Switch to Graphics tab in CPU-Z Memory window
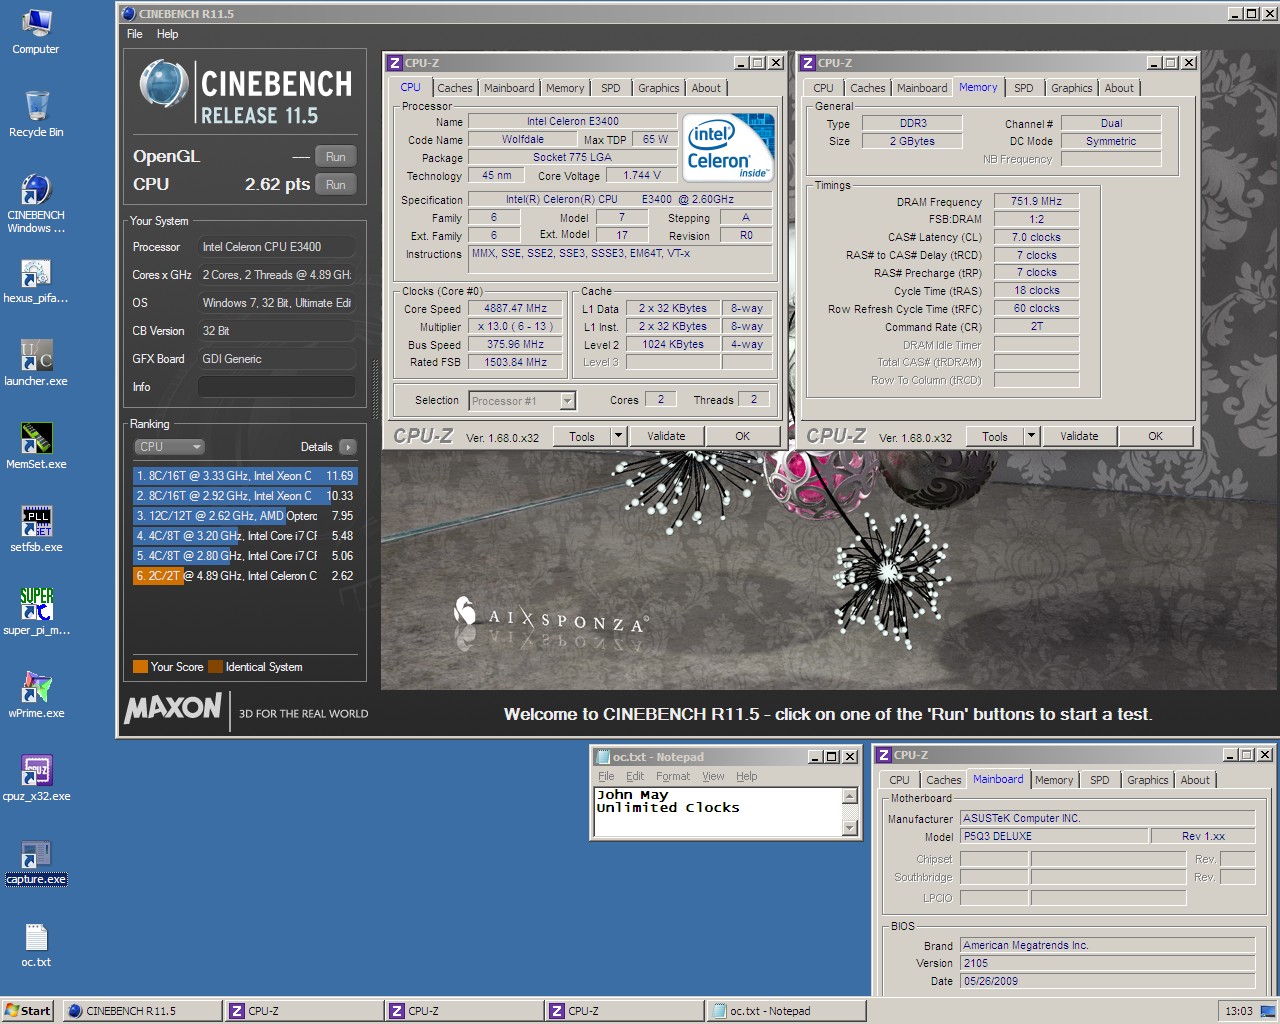Screen dimensions: 1280x1024 (1072, 88)
